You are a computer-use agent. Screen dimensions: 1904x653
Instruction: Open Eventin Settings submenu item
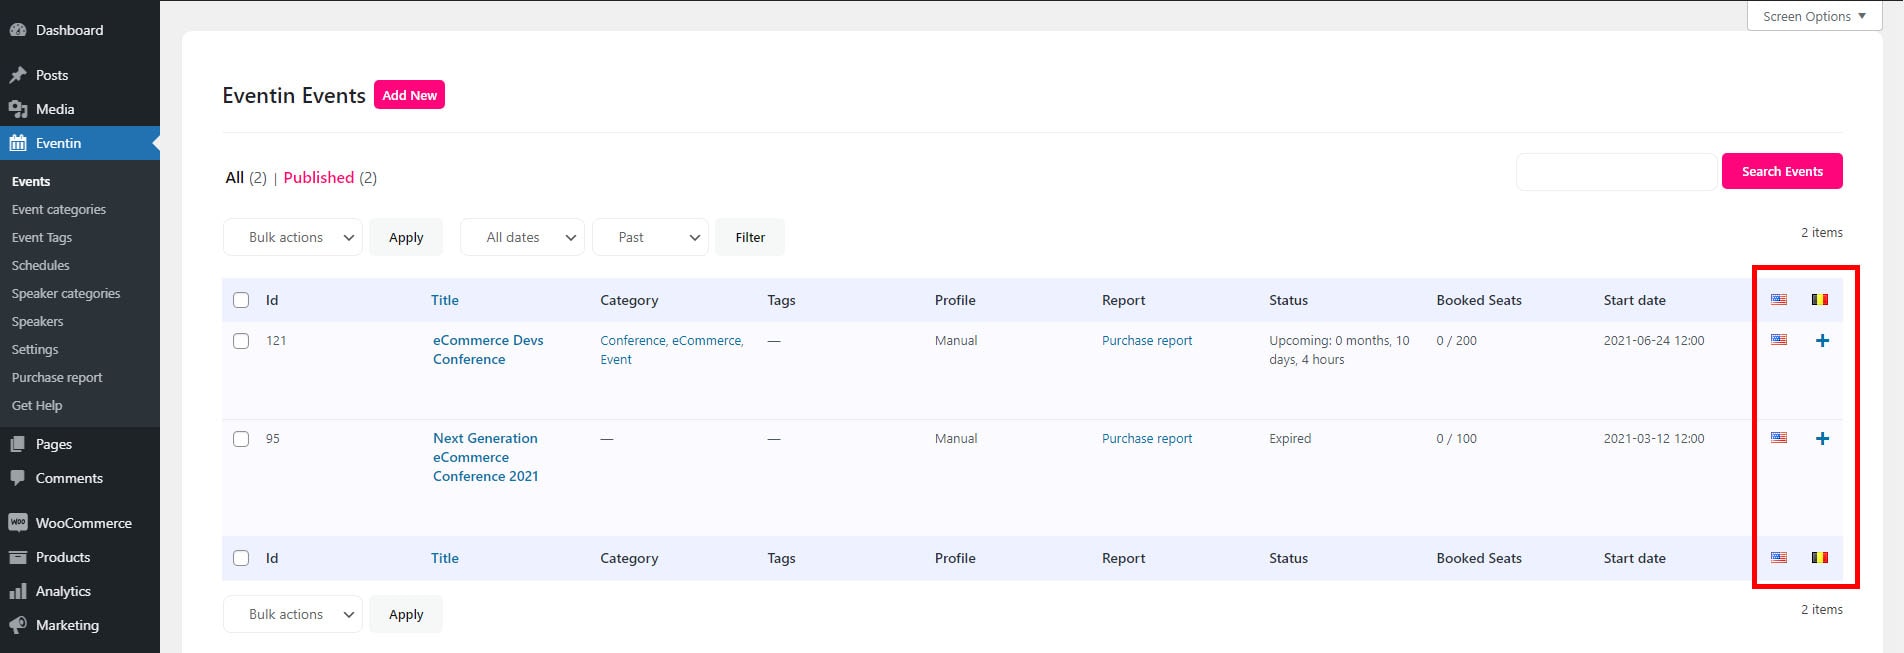(x=35, y=349)
